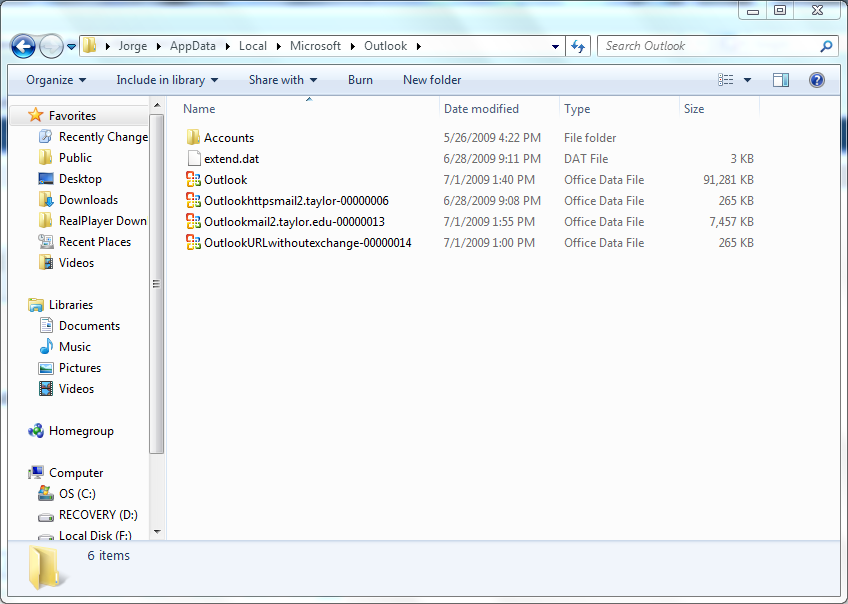The width and height of the screenshot is (848, 604).
Task: Click the 5/26/2009 4:22 PM date
Action: pos(492,137)
